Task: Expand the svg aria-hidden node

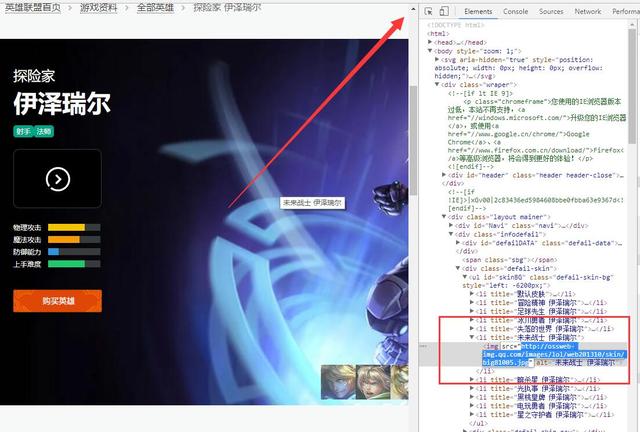Action: pos(437,60)
